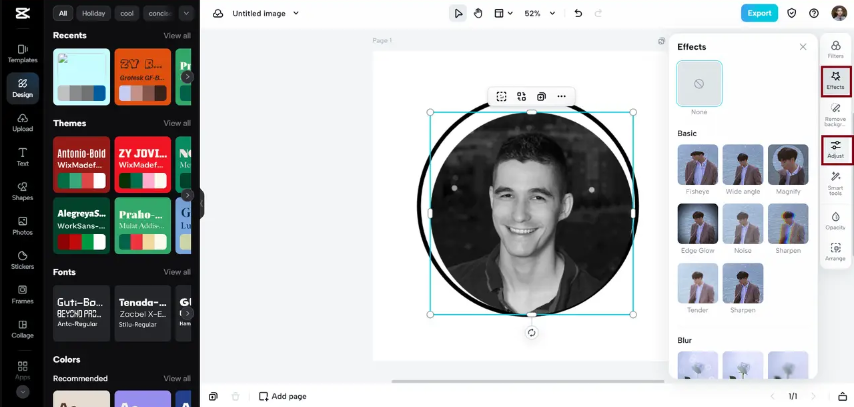Select the cool filter tab
The width and height of the screenshot is (854, 407).
pyautogui.click(x=127, y=14)
